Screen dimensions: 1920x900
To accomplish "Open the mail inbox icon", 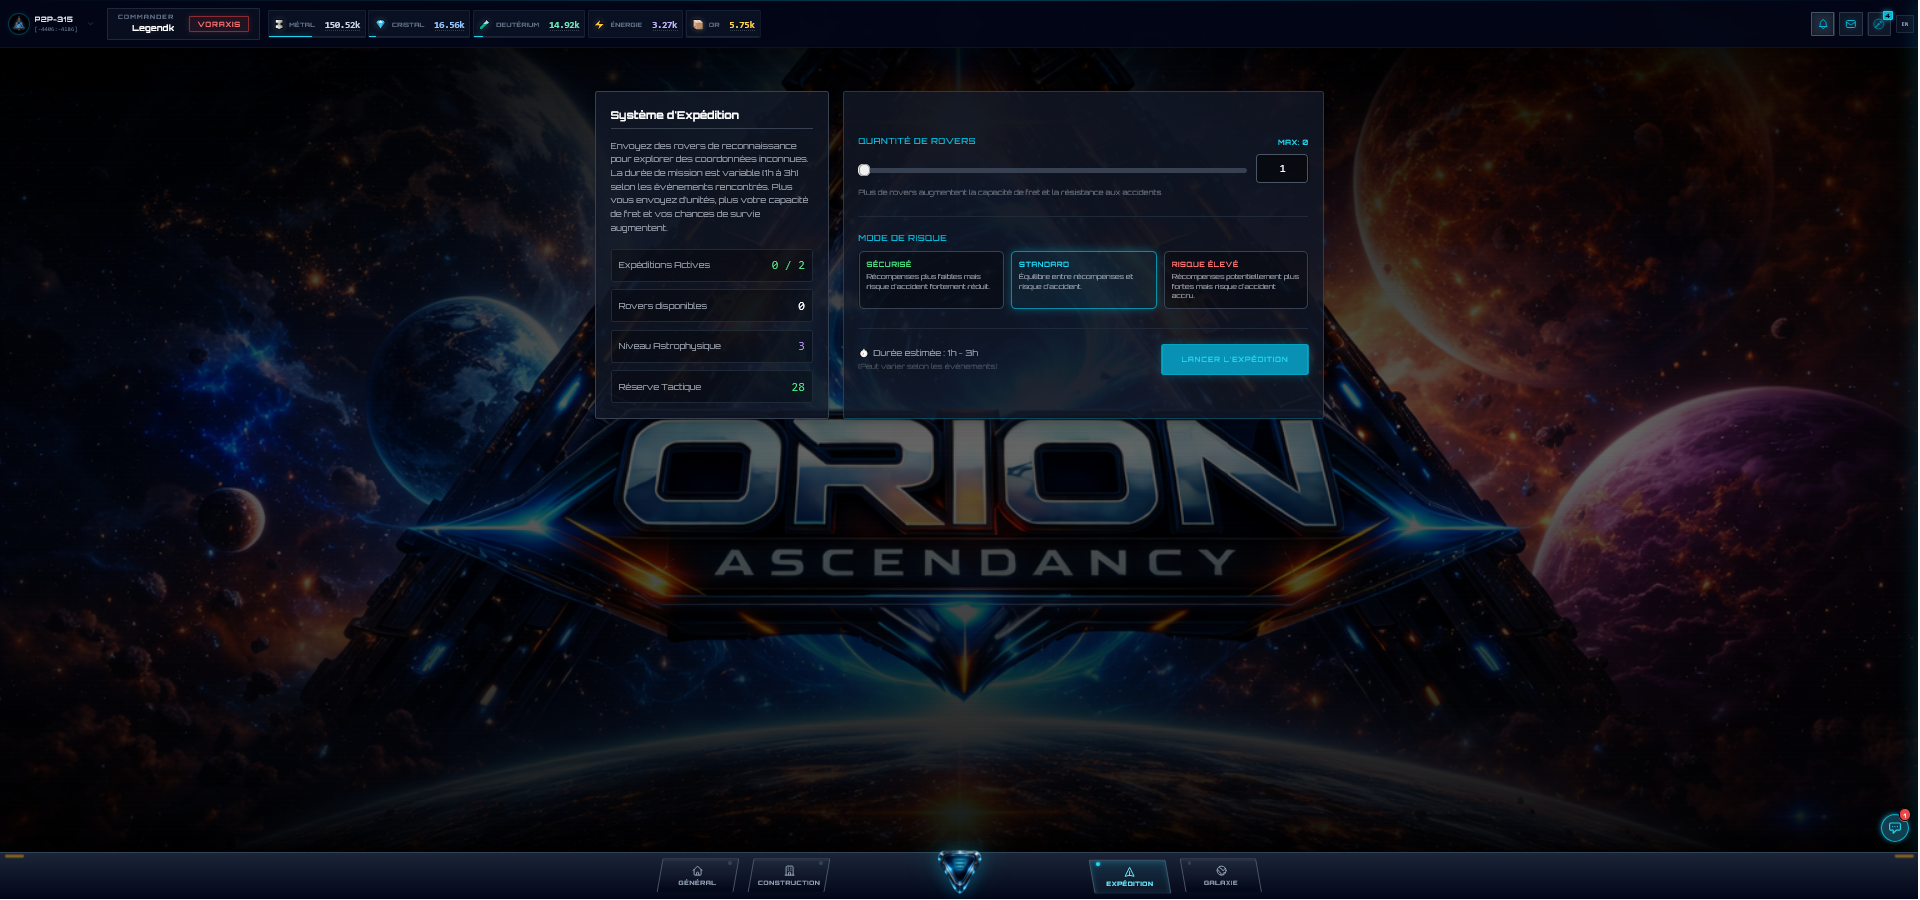I will (1850, 24).
